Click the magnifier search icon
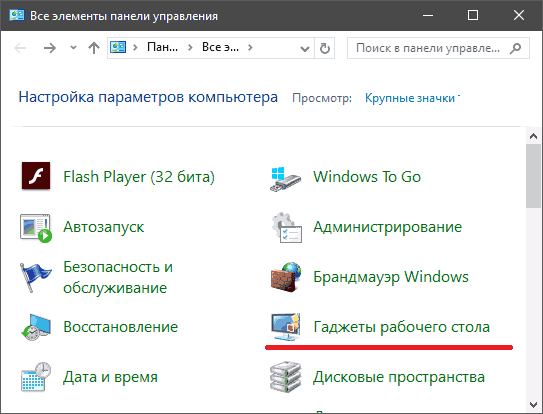The image size is (543, 414). coord(515,48)
